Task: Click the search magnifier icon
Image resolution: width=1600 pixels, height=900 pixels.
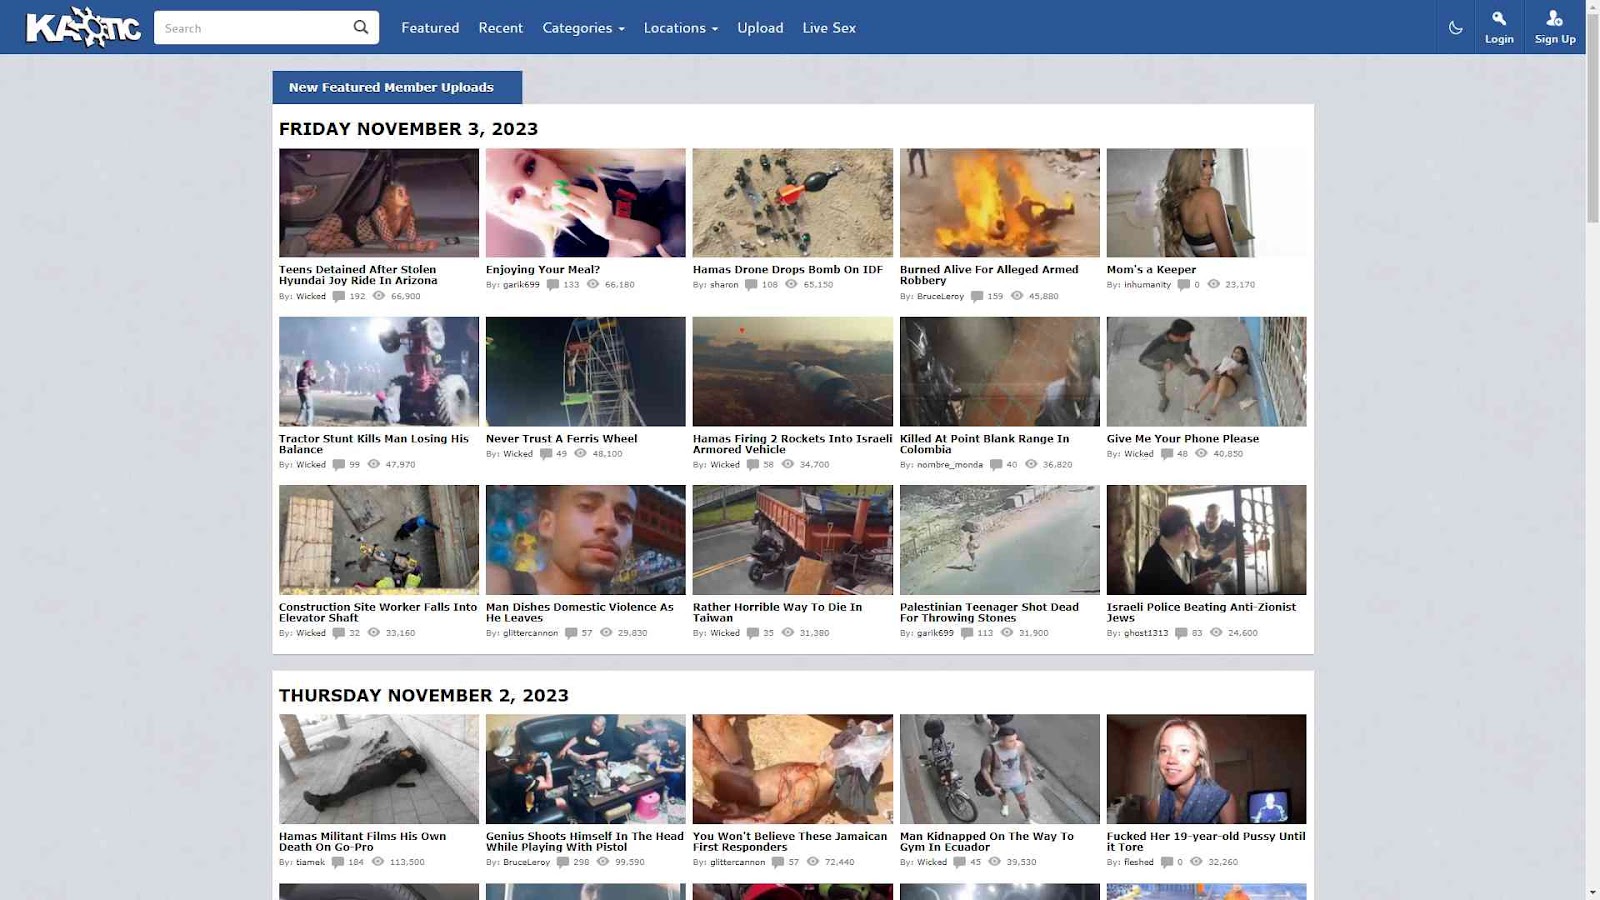Action: click(361, 27)
